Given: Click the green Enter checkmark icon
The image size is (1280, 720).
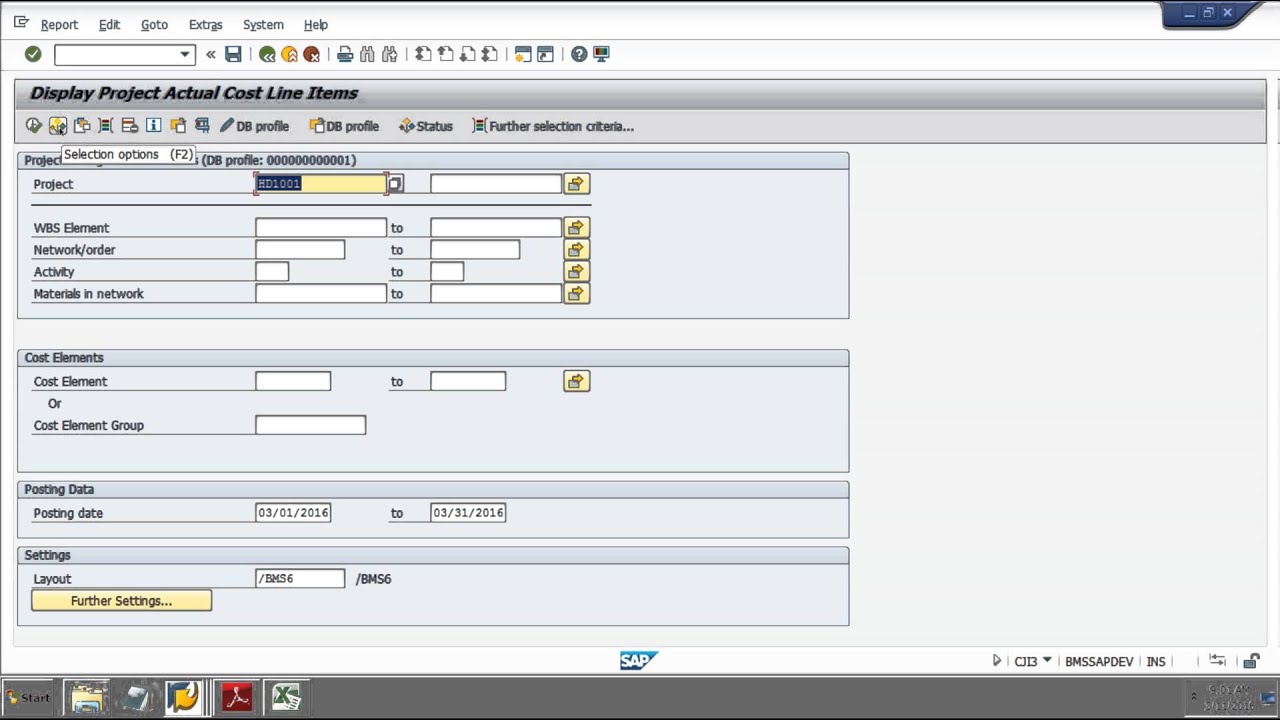Looking at the screenshot, I should click(33, 54).
